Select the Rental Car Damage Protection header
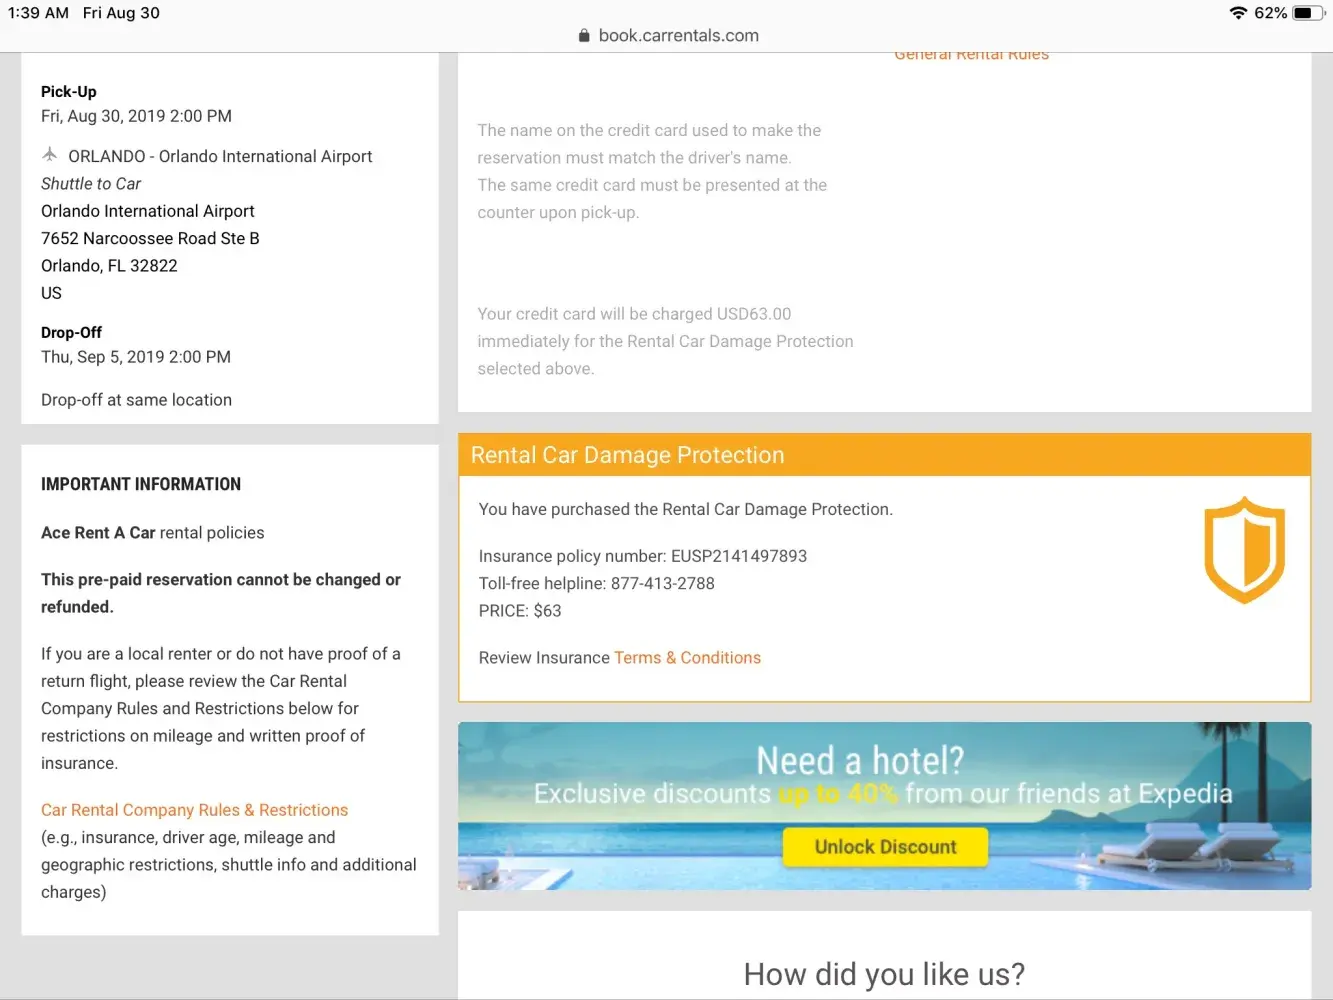 click(627, 455)
